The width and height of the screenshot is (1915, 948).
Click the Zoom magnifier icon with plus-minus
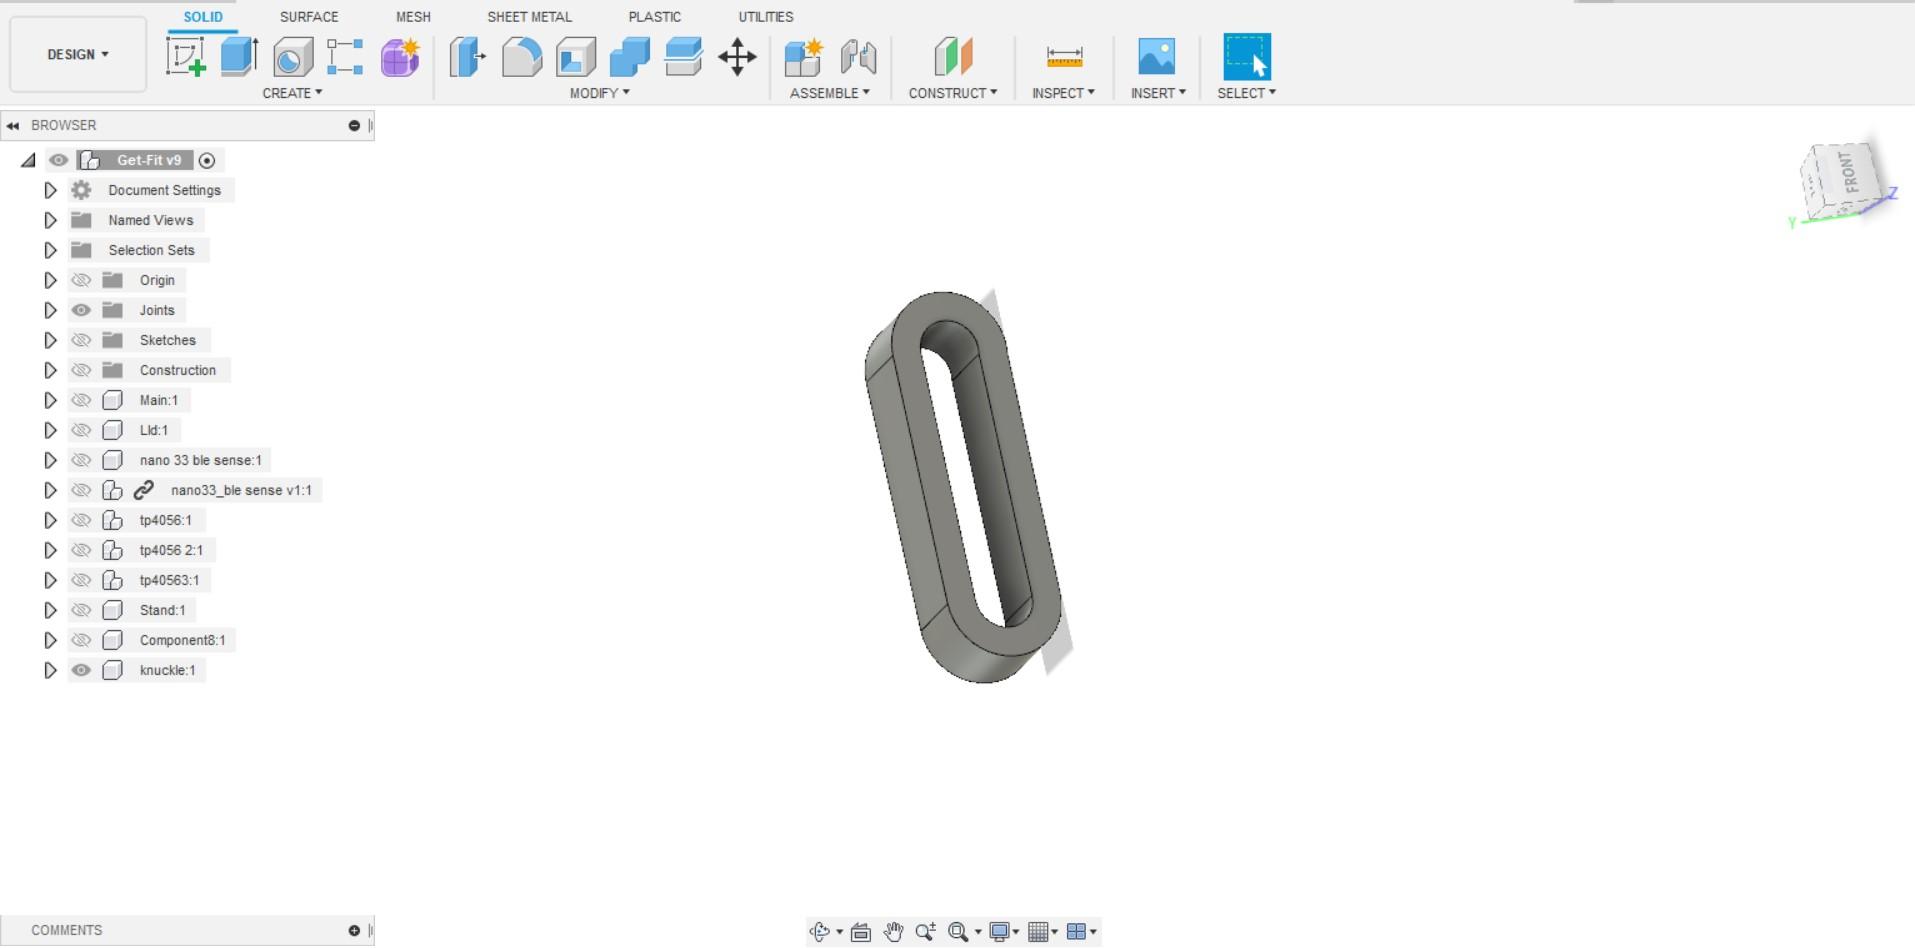[925, 932]
